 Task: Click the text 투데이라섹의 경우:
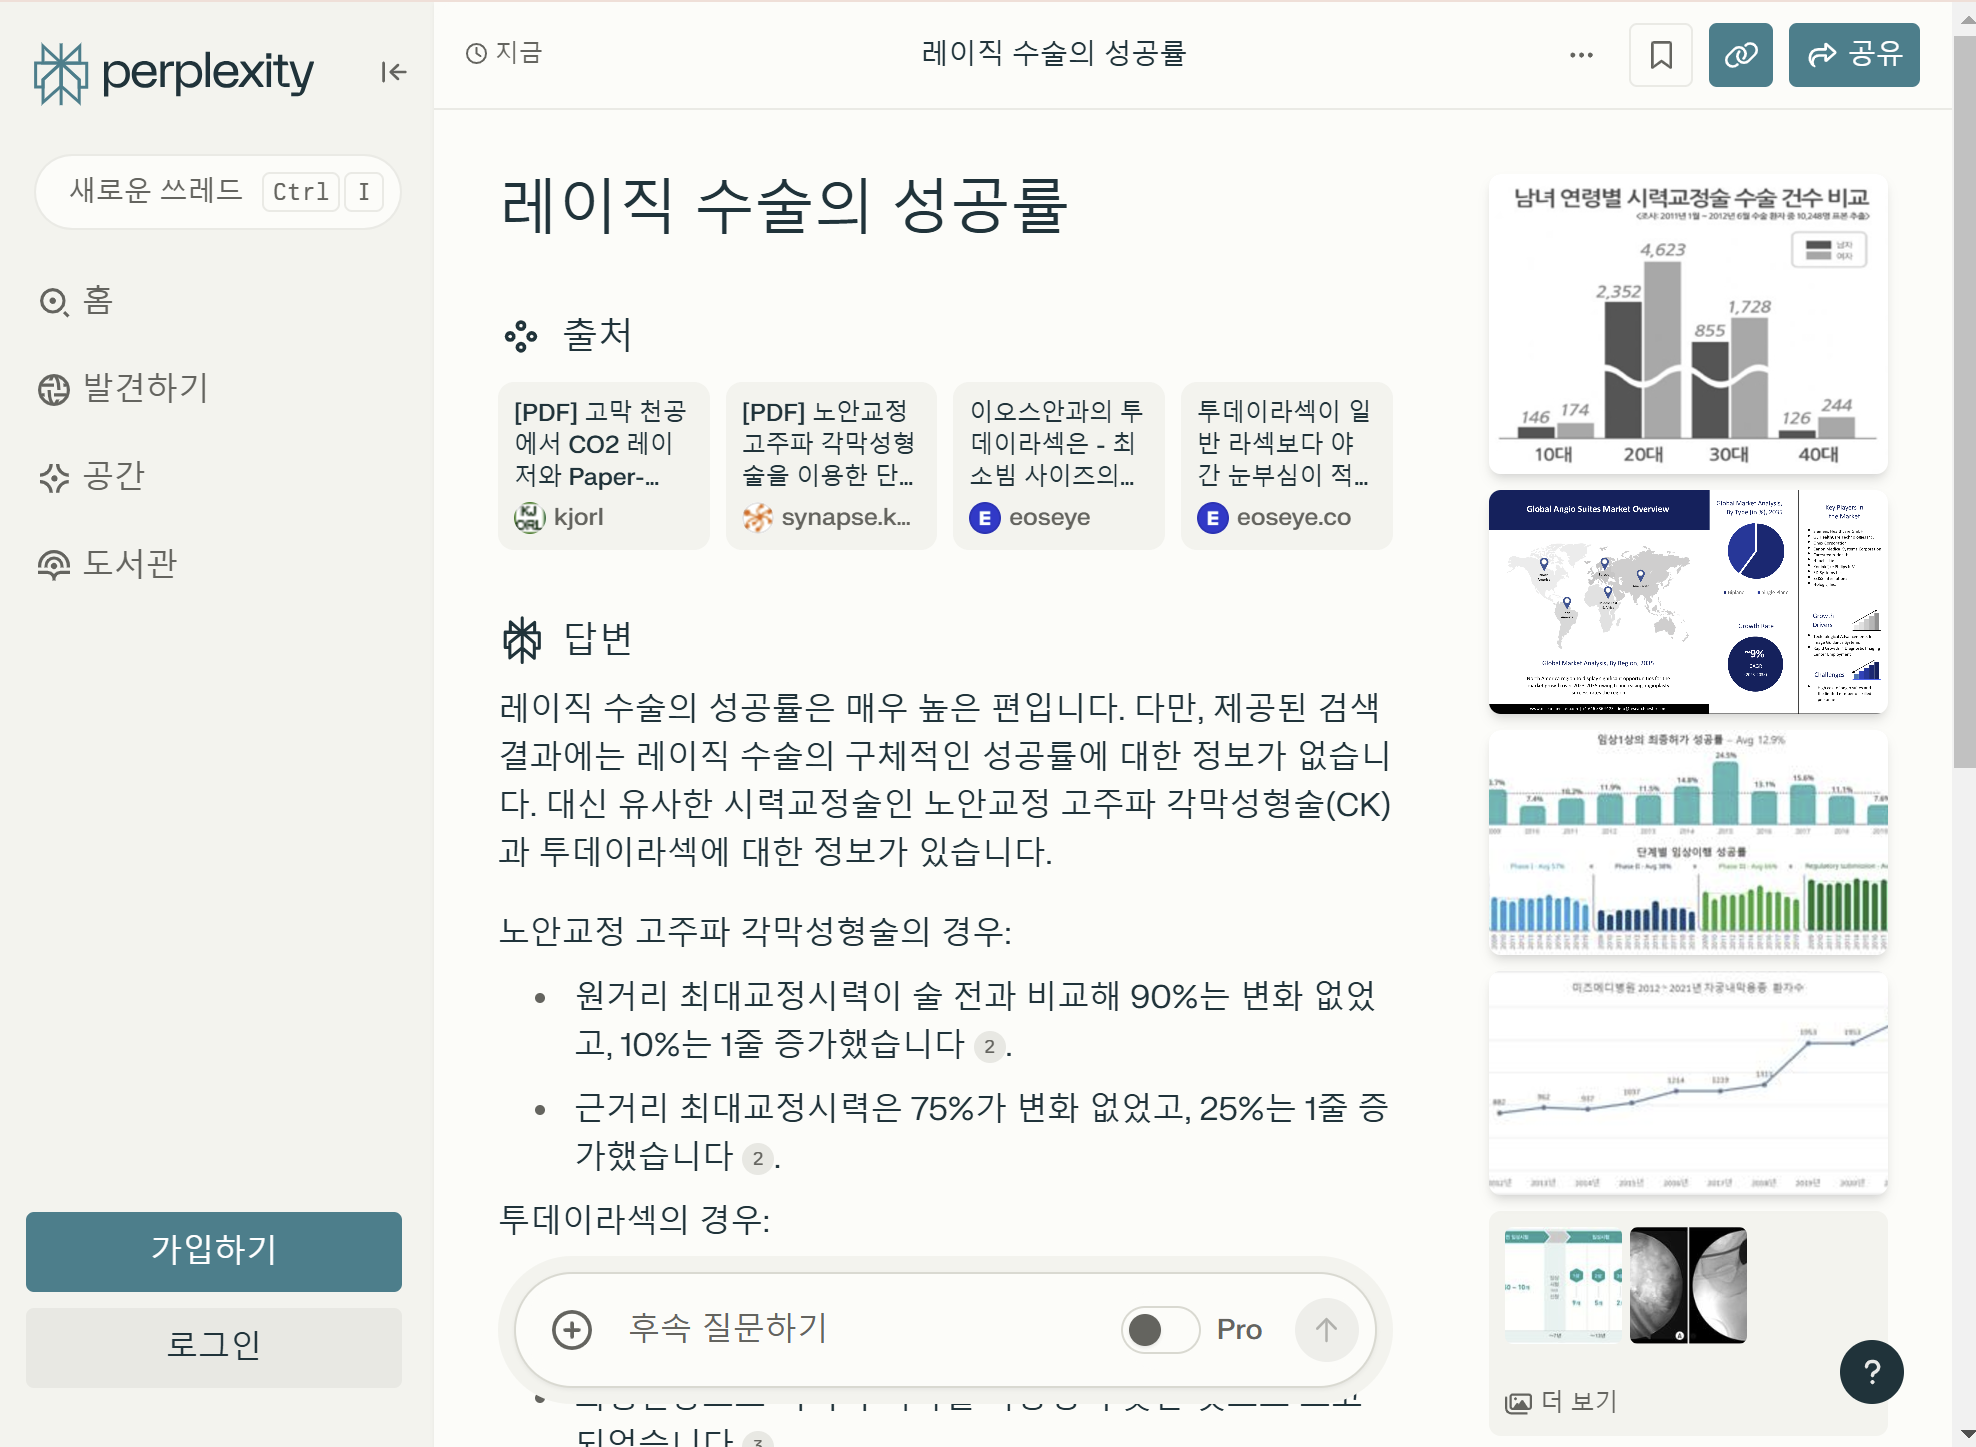pyautogui.click(x=635, y=1220)
